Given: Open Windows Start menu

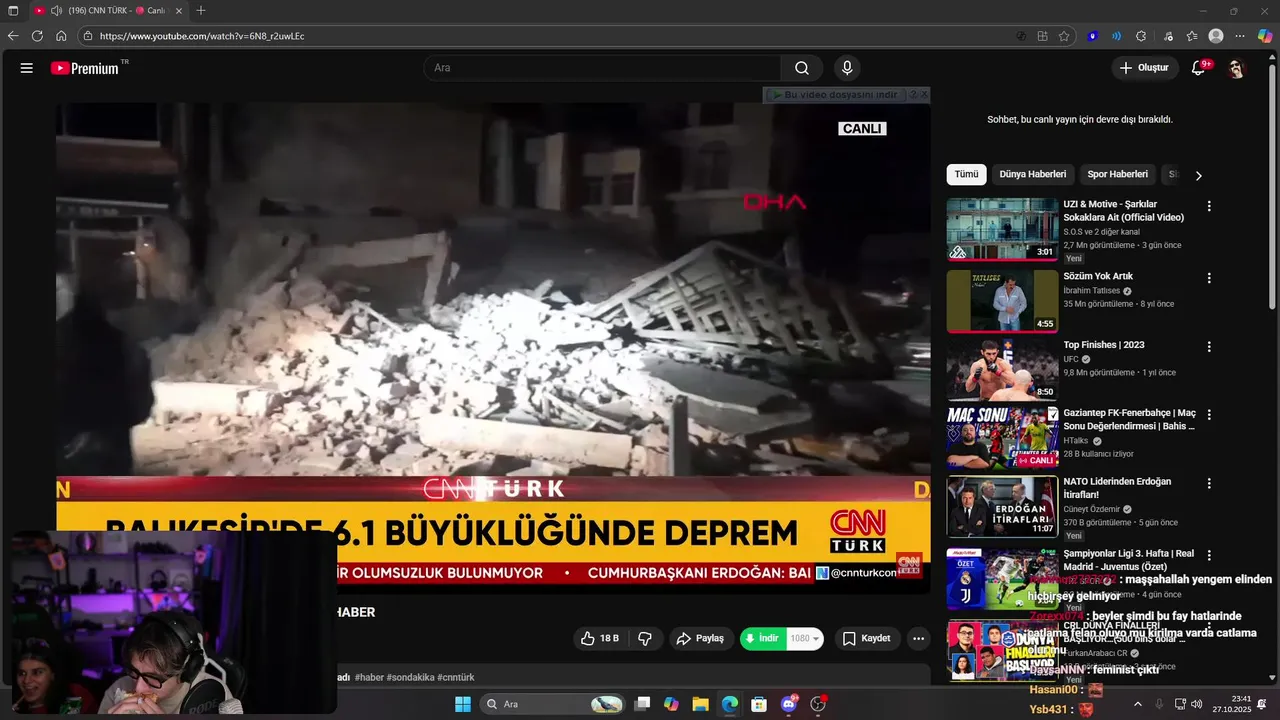Looking at the screenshot, I should [463, 704].
